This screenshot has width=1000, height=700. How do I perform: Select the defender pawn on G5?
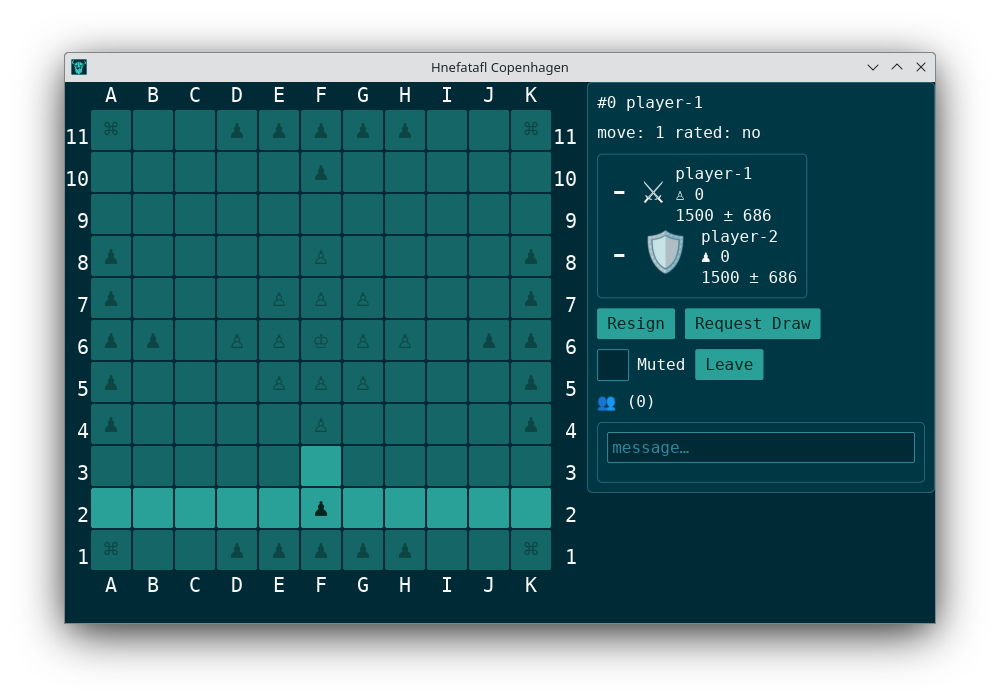click(363, 384)
